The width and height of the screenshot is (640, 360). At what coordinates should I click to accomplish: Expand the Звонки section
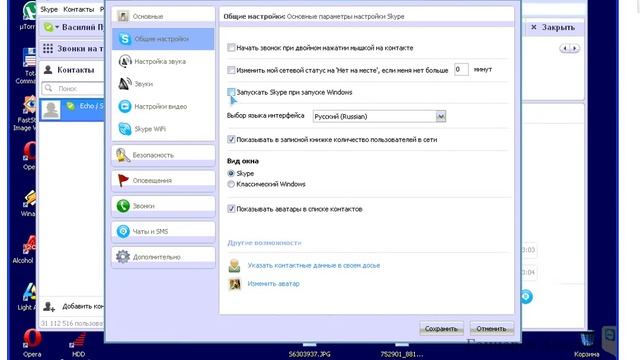click(x=163, y=206)
